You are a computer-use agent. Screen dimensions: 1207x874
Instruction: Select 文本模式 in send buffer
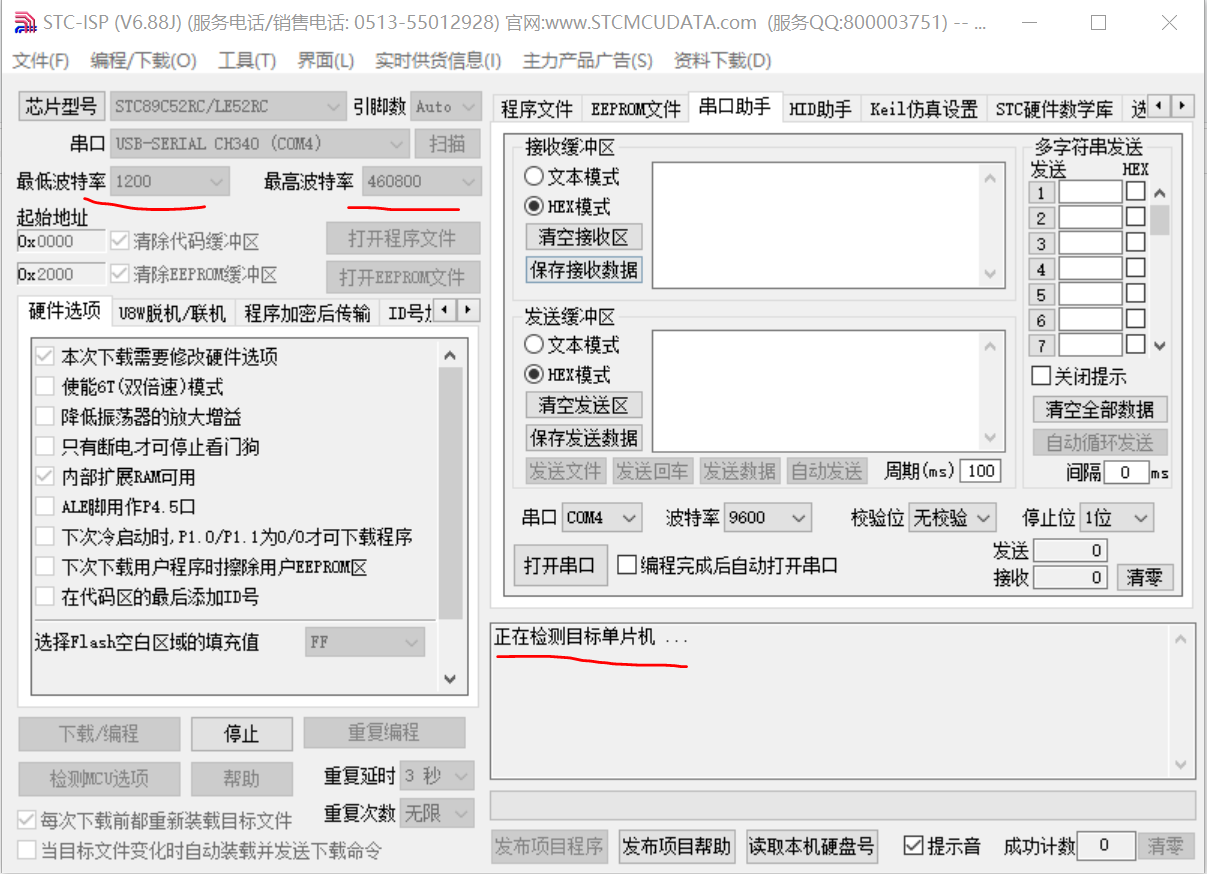572,345
